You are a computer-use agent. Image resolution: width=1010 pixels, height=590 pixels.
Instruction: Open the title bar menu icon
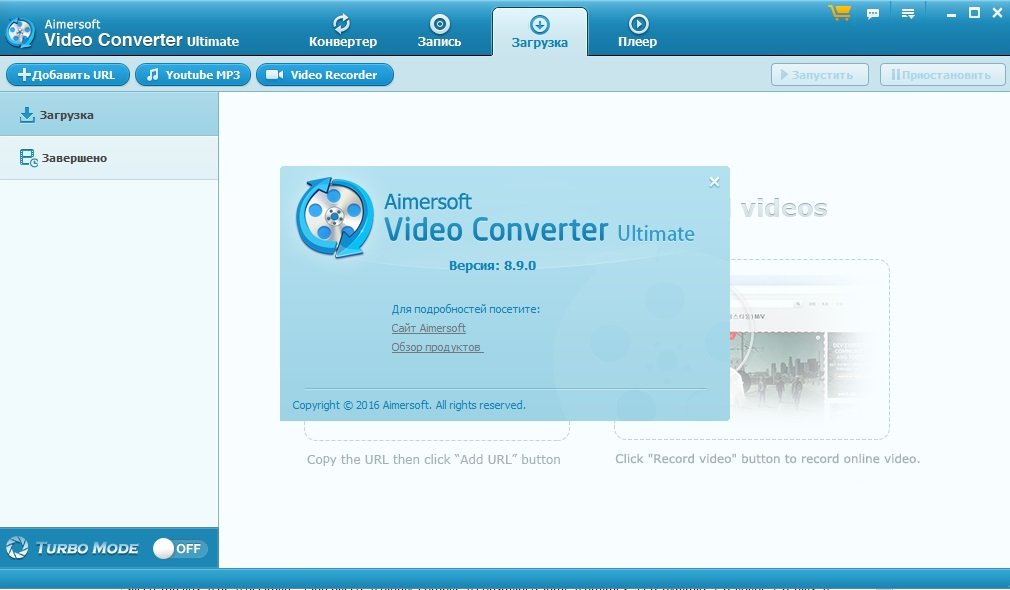(908, 14)
